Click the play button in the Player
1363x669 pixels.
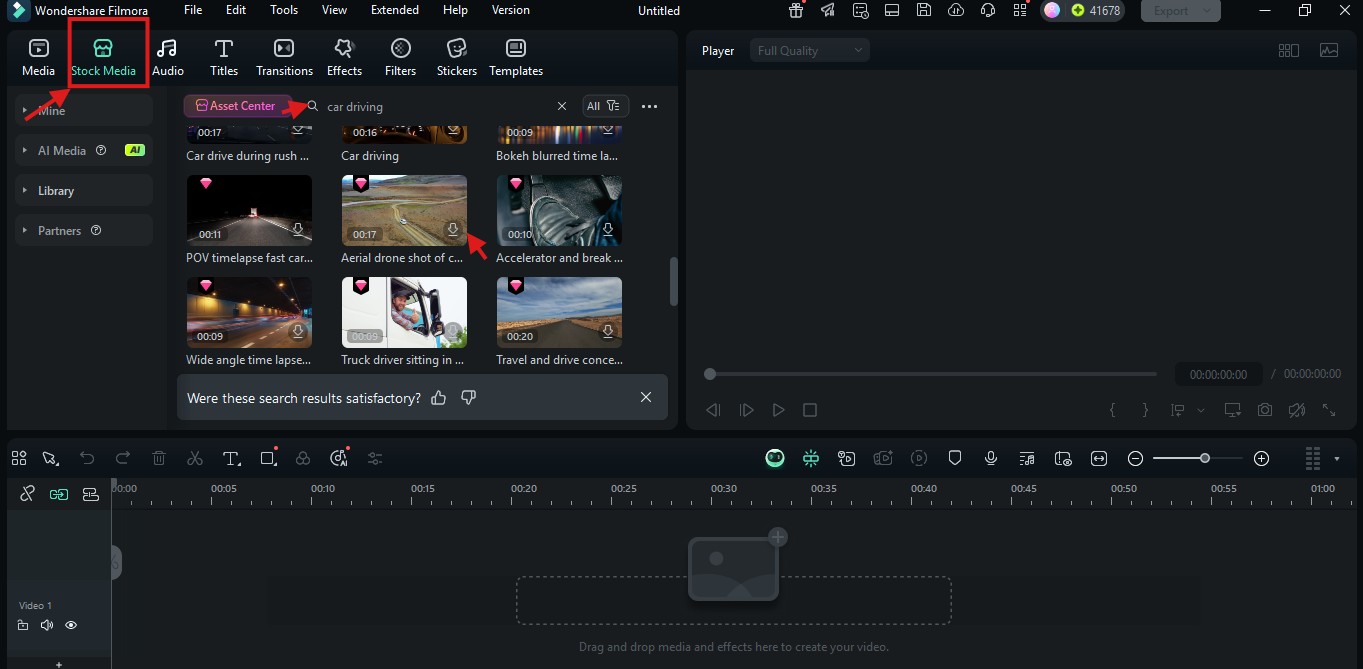778,410
